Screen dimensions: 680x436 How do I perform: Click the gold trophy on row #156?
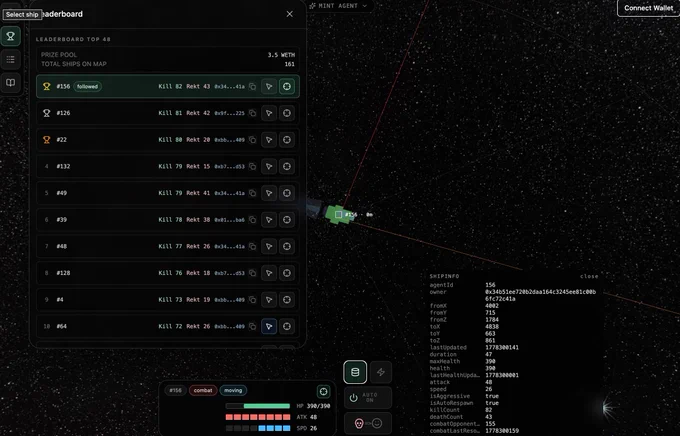tap(46, 86)
